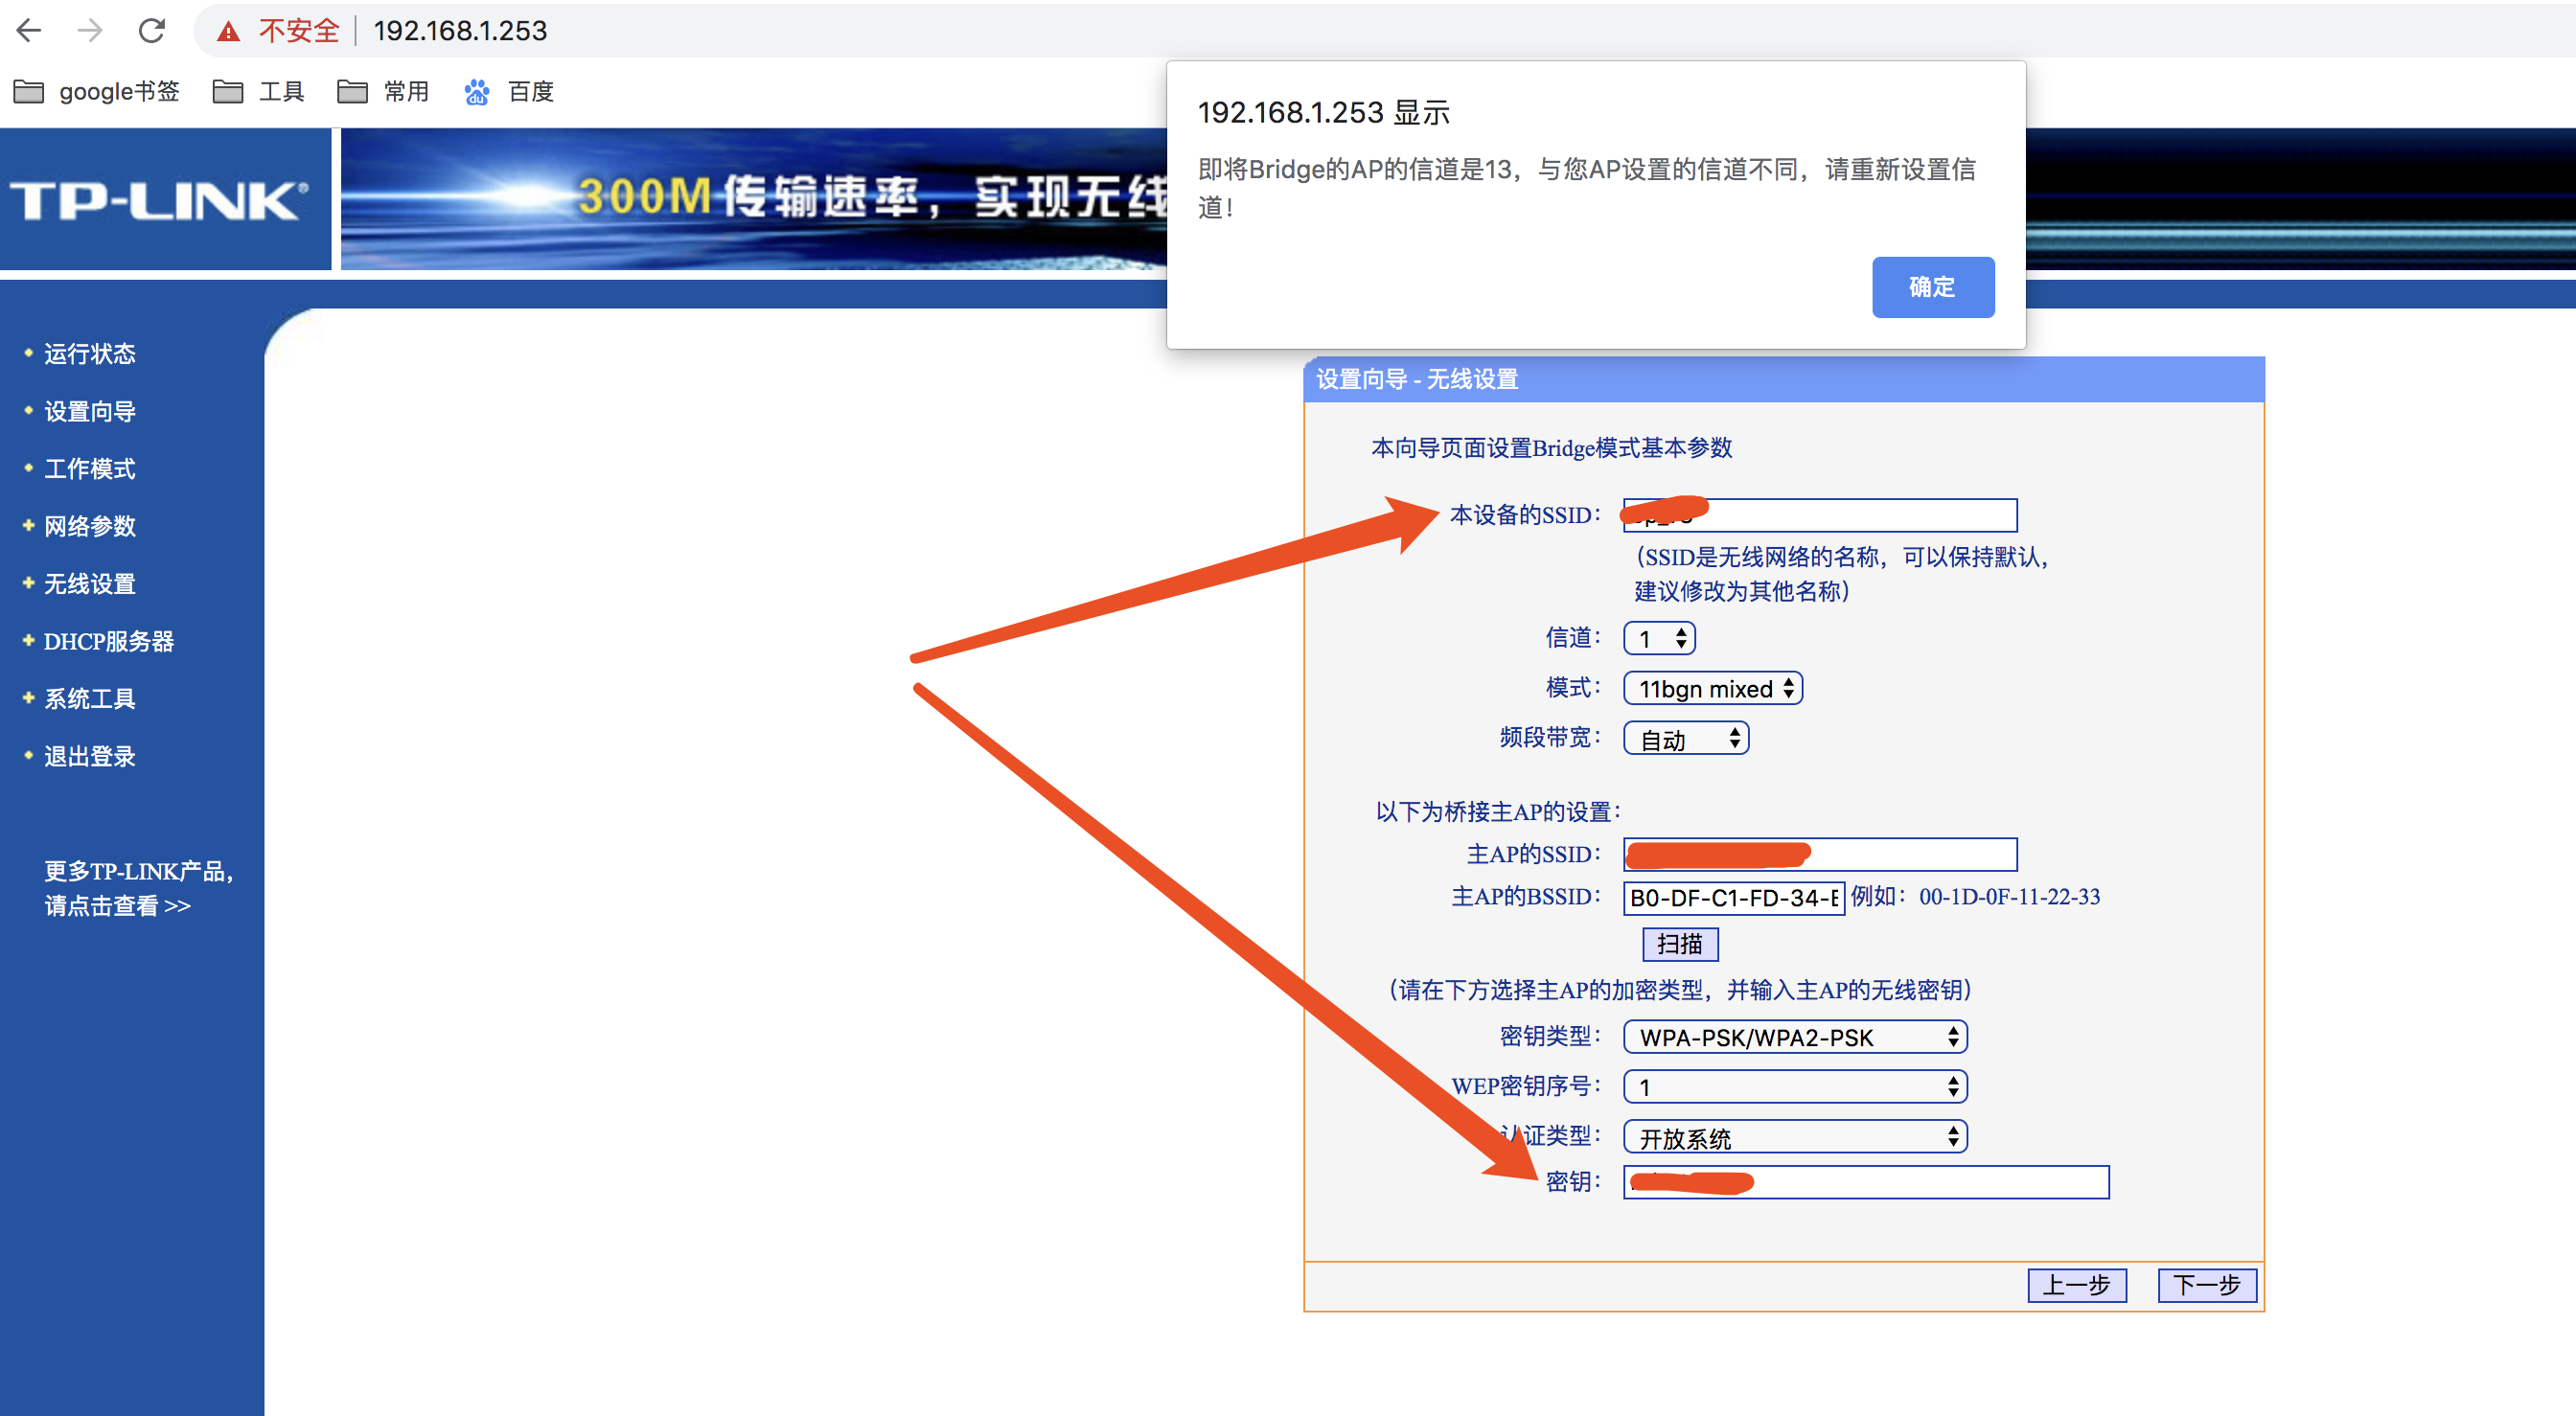Click 确定 in the alert dialog
This screenshot has width=2576, height=1416.
[1932, 287]
